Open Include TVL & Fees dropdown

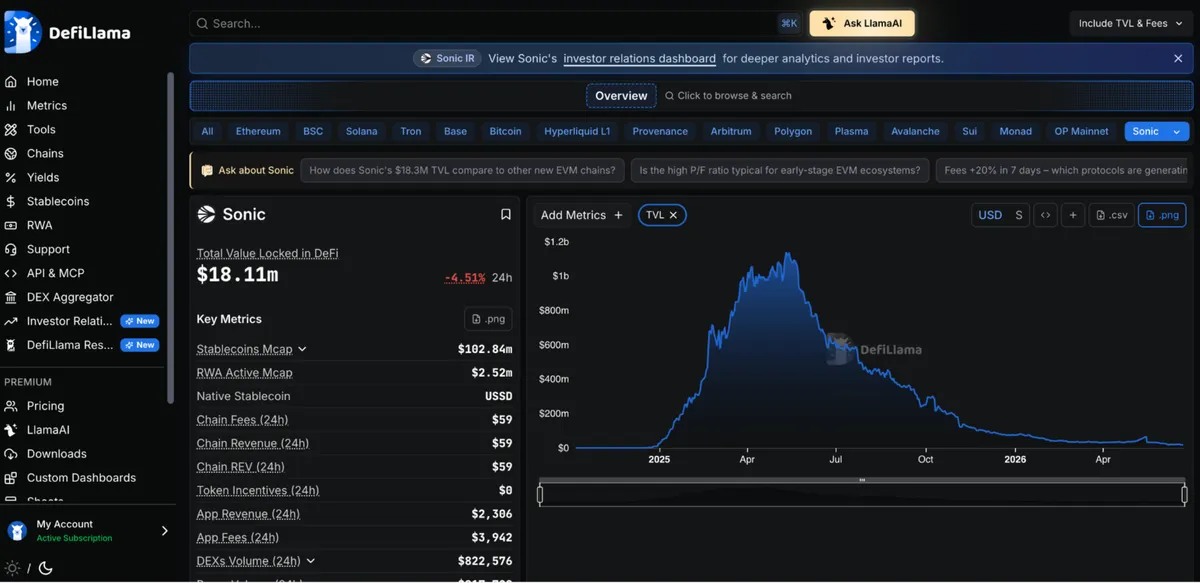pos(1131,23)
